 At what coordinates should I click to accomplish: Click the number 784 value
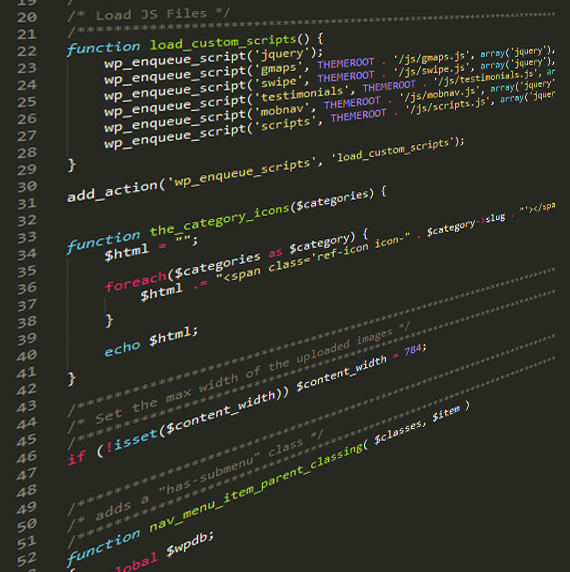[413, 350]
